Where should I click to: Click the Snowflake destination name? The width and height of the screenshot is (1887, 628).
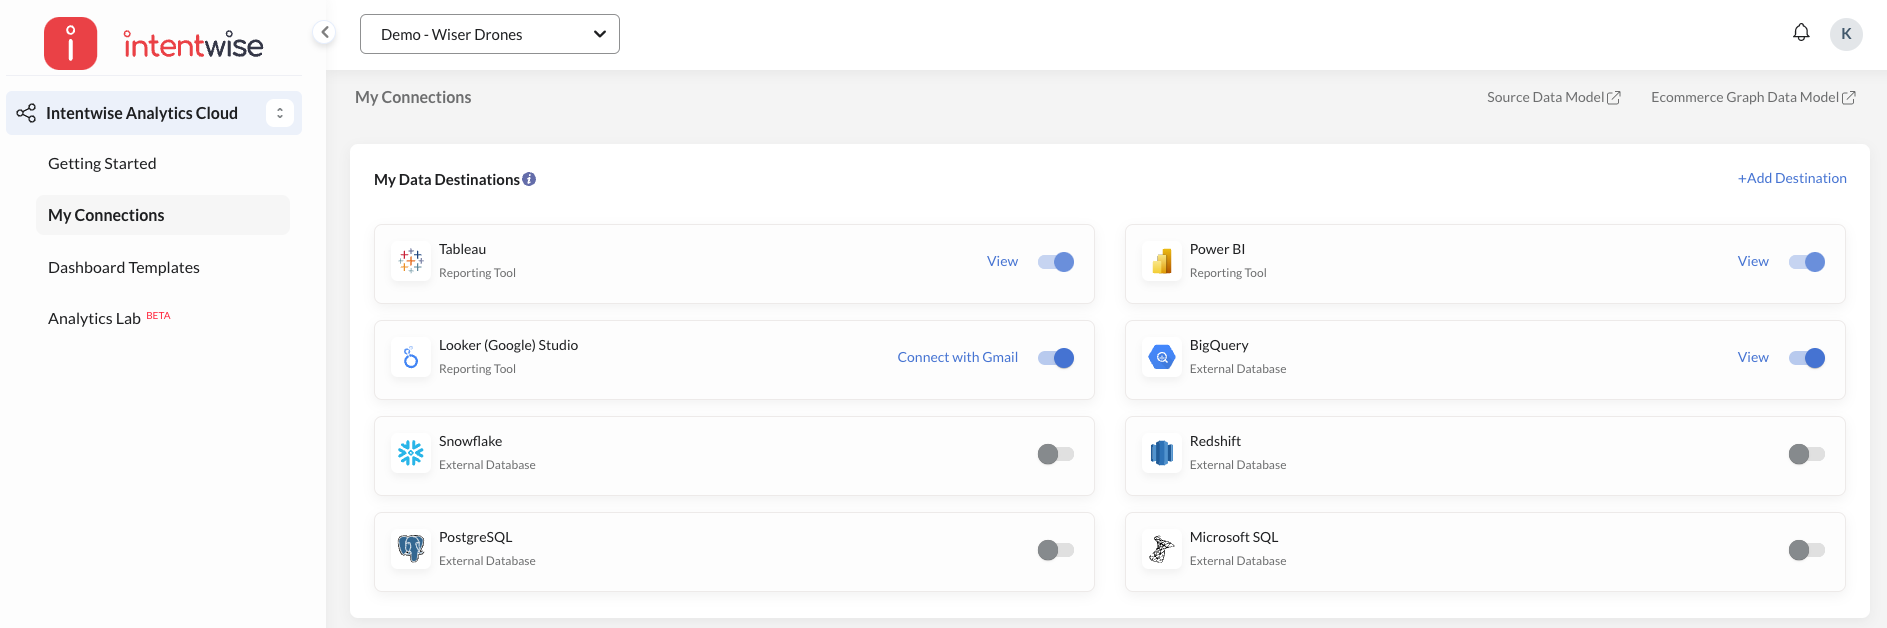[470, 441]
